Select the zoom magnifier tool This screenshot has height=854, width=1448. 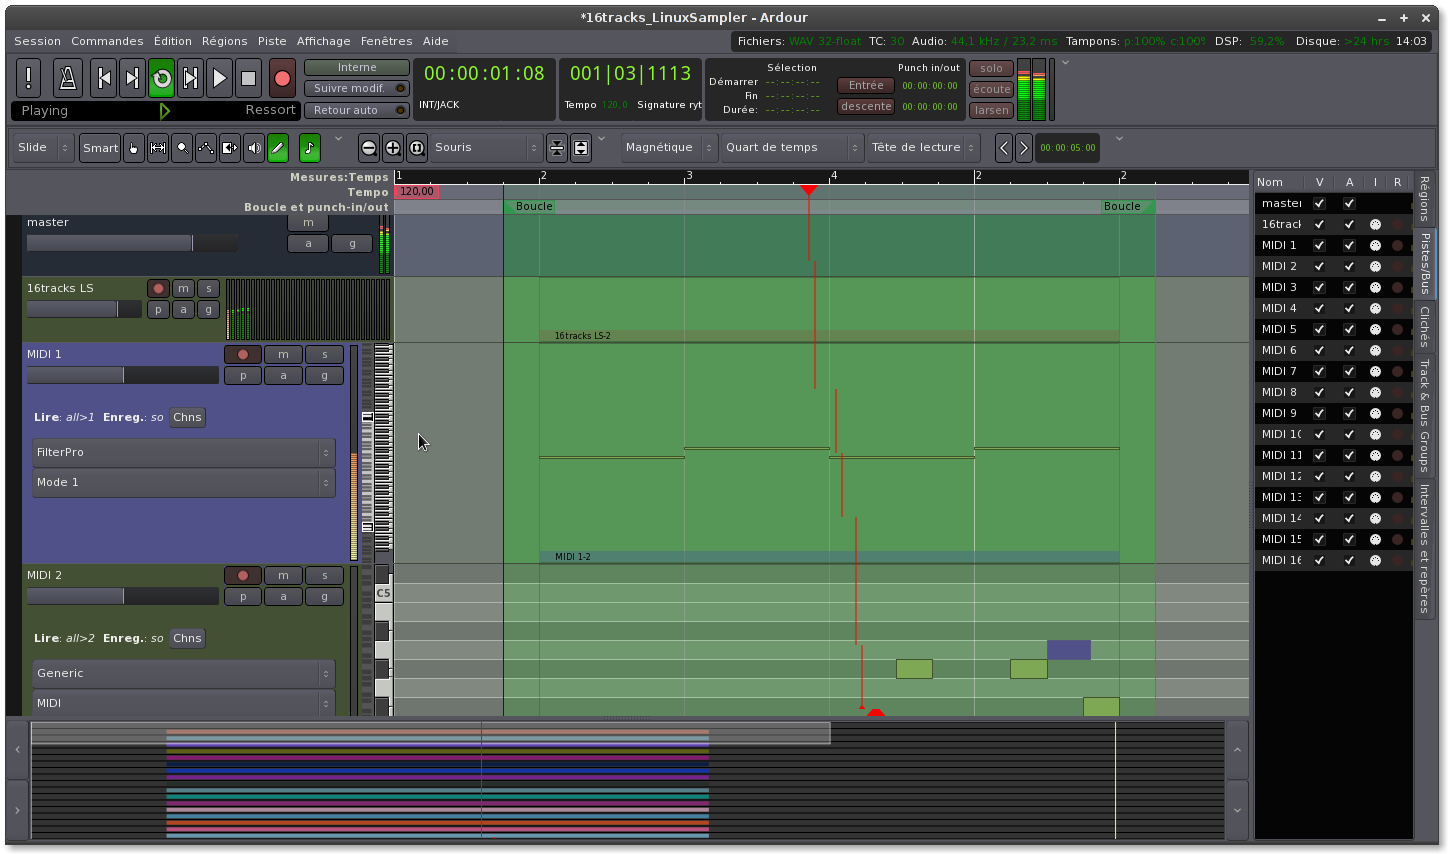(x=182, y=148)
